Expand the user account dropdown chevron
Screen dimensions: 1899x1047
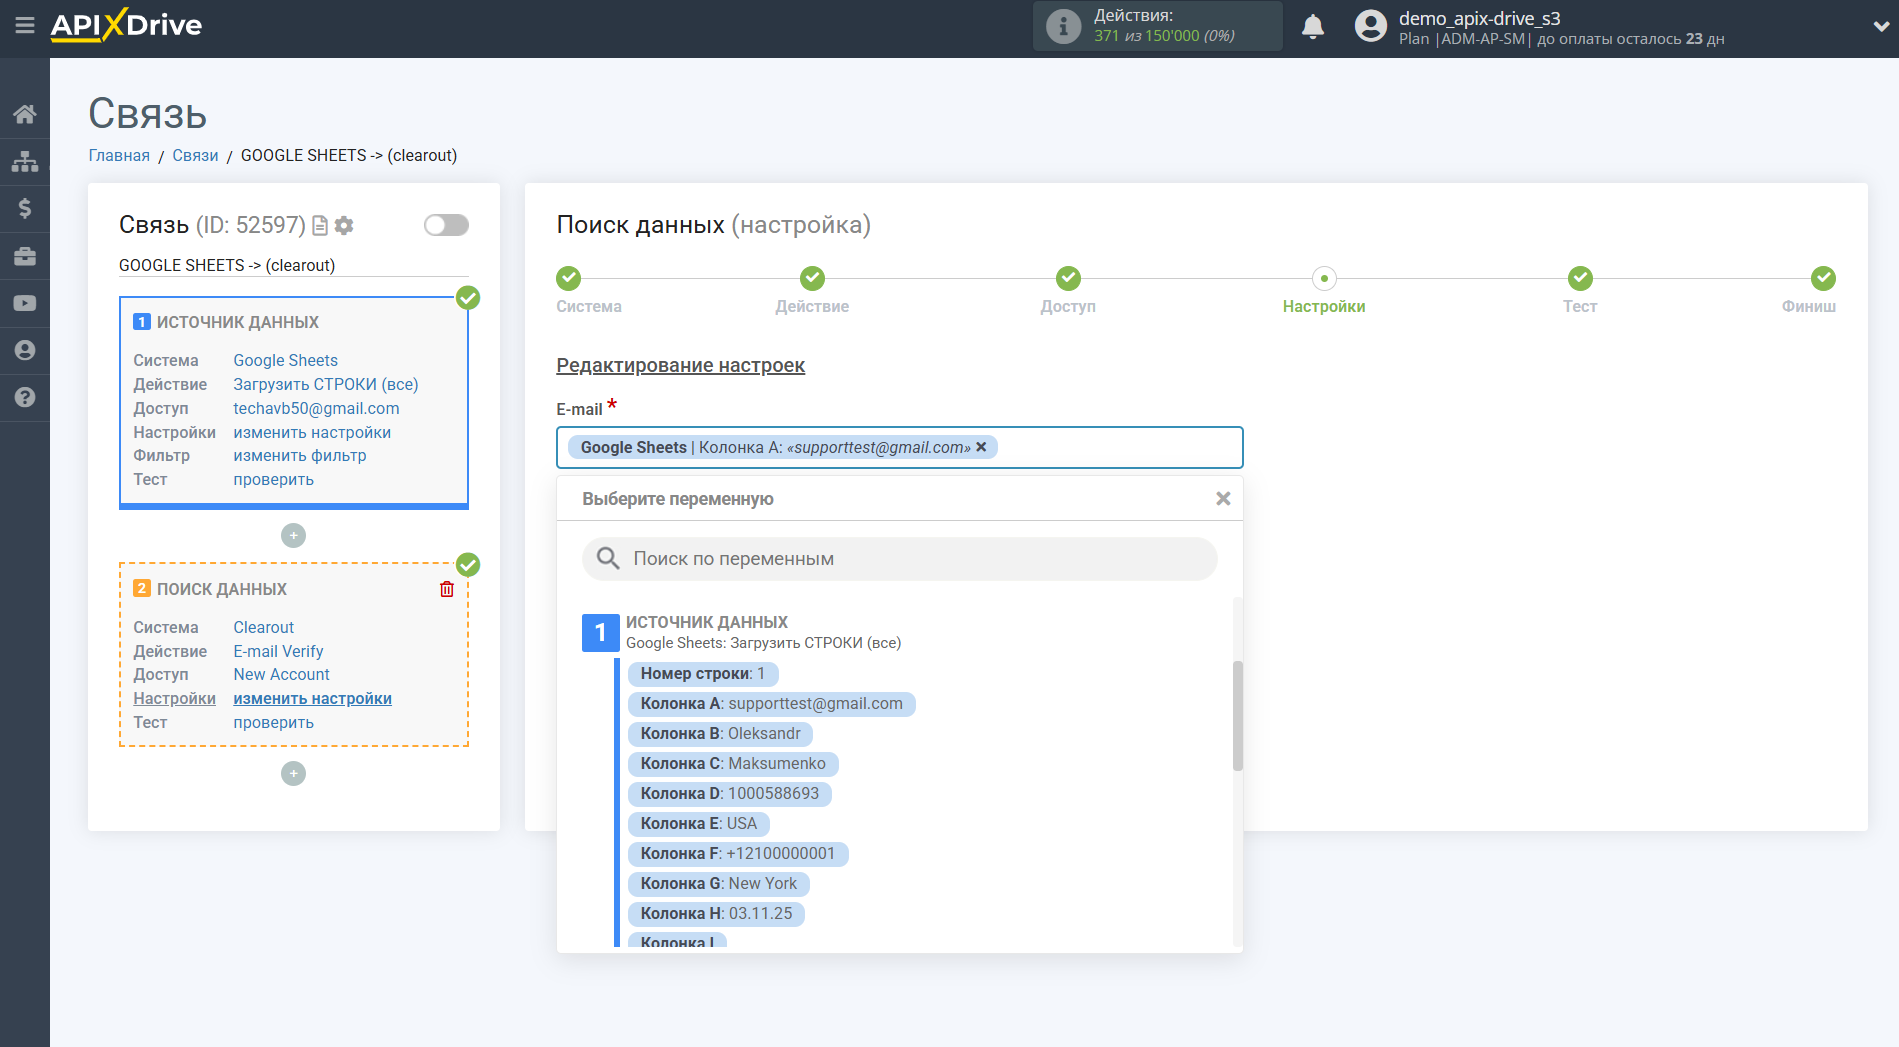[x=1880, y=27]
